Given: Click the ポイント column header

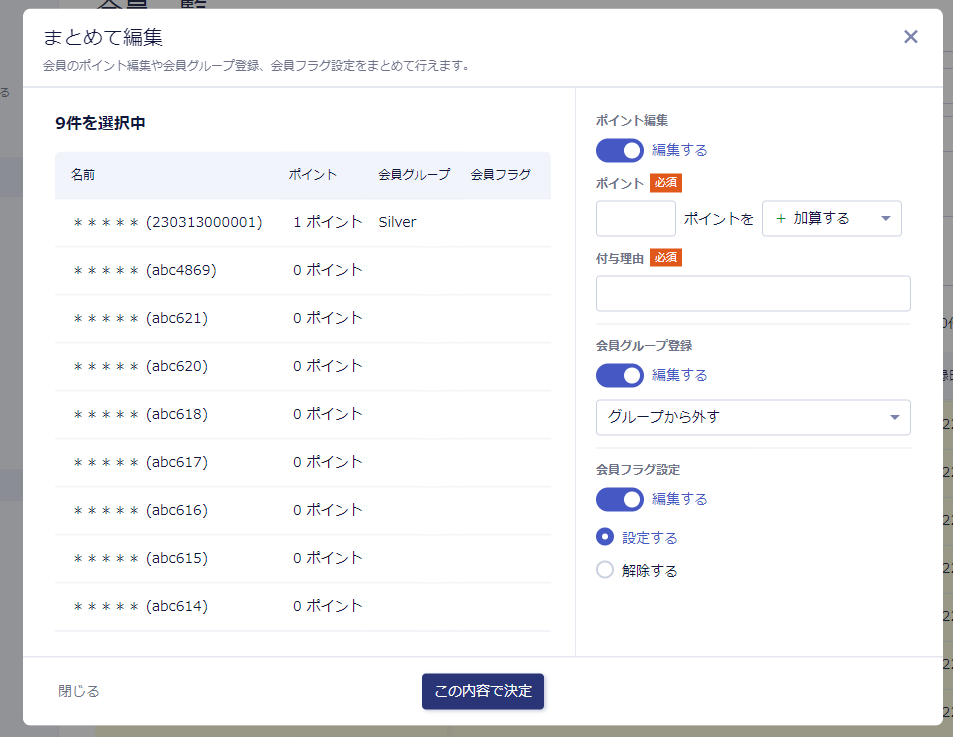Looking at the screenshot, I should pyautogui.click(x=312, y=174).
